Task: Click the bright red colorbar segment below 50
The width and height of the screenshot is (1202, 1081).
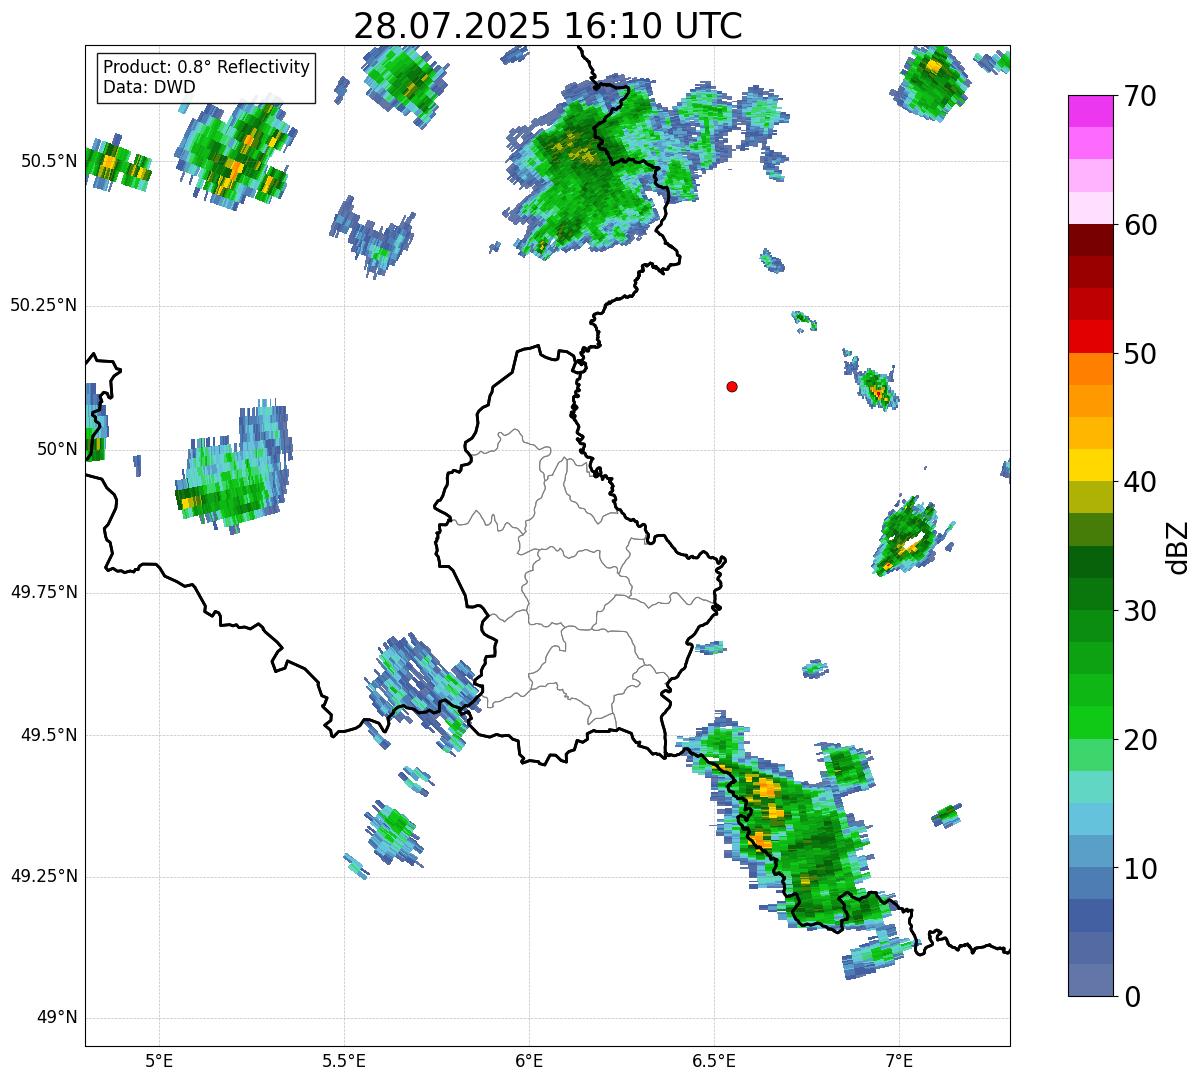Action: (1091, 337)
